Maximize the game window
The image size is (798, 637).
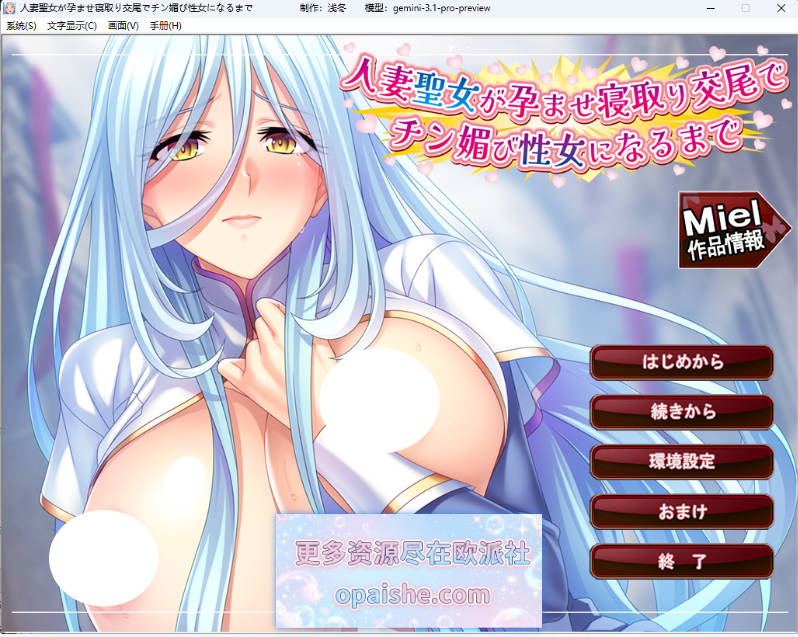746,8
